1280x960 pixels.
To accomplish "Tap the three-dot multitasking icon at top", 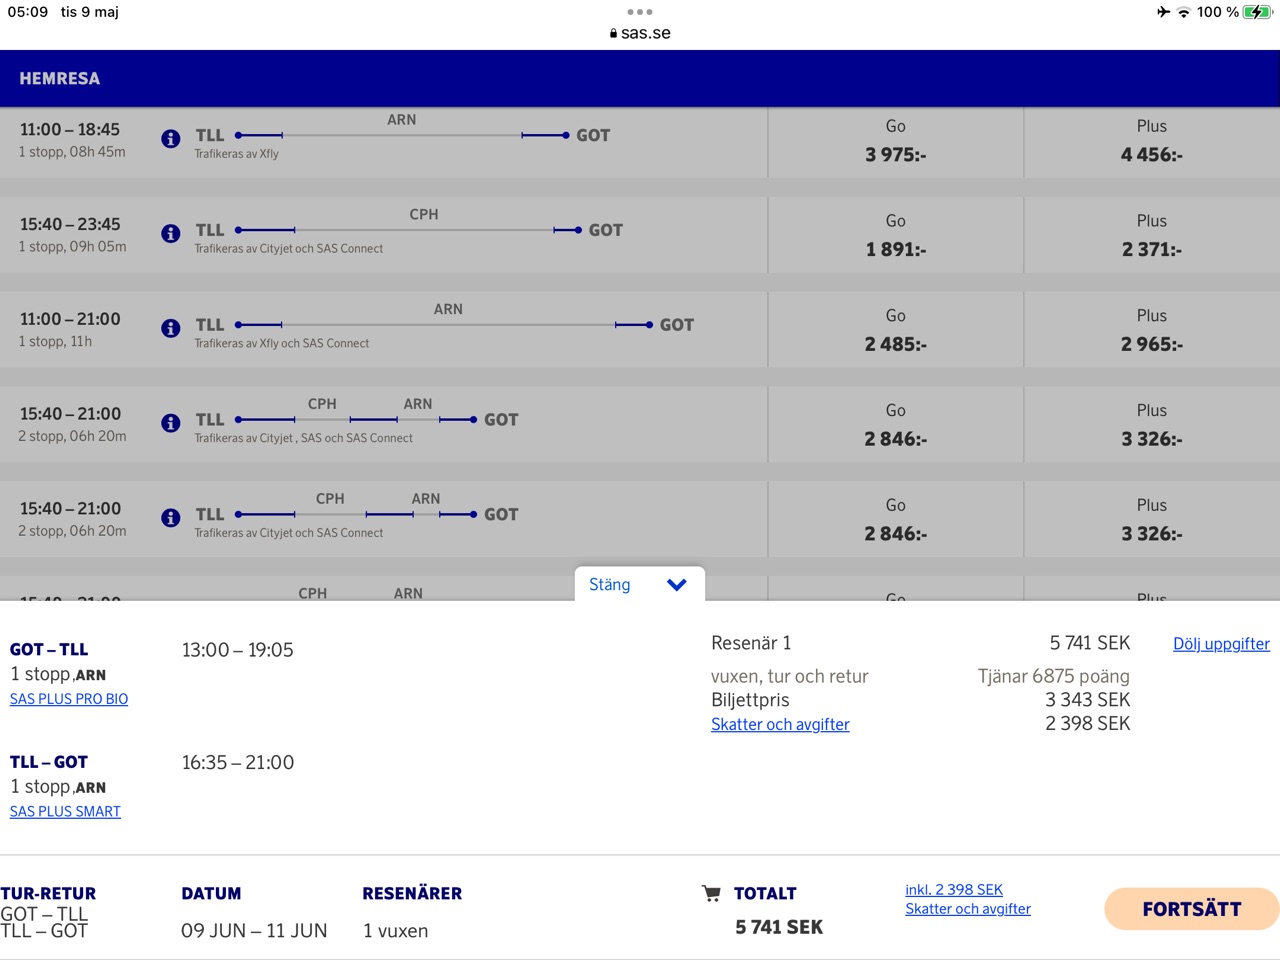I will click(640, 12).
